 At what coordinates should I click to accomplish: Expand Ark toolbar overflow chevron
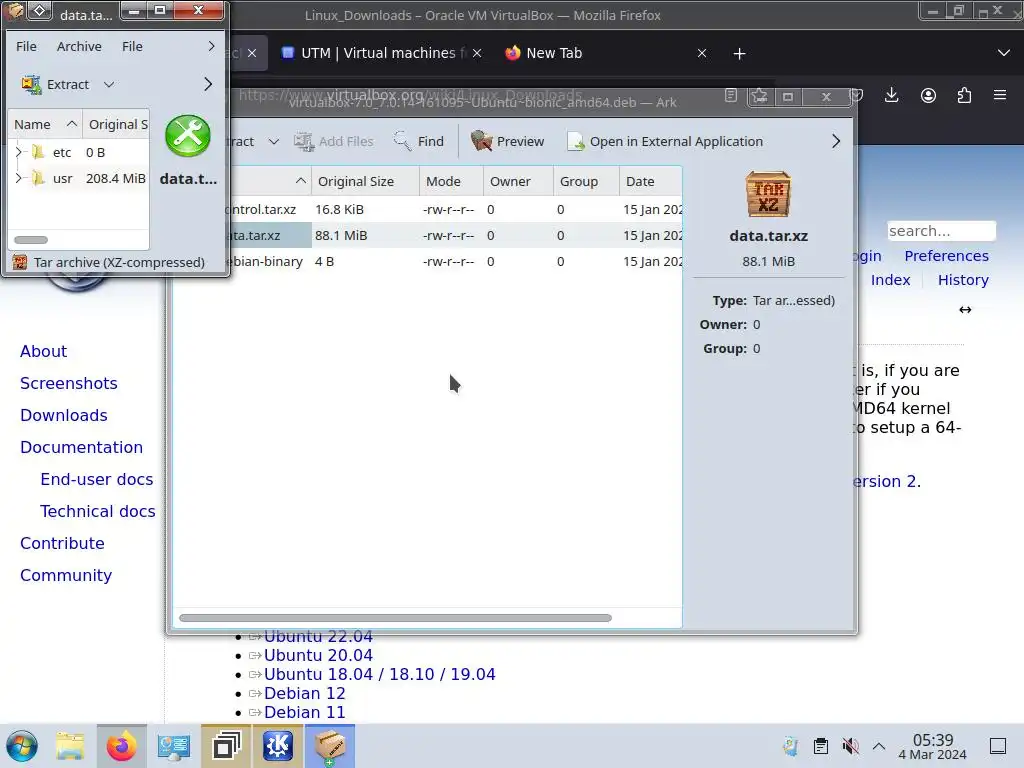[x=836, y=141]
